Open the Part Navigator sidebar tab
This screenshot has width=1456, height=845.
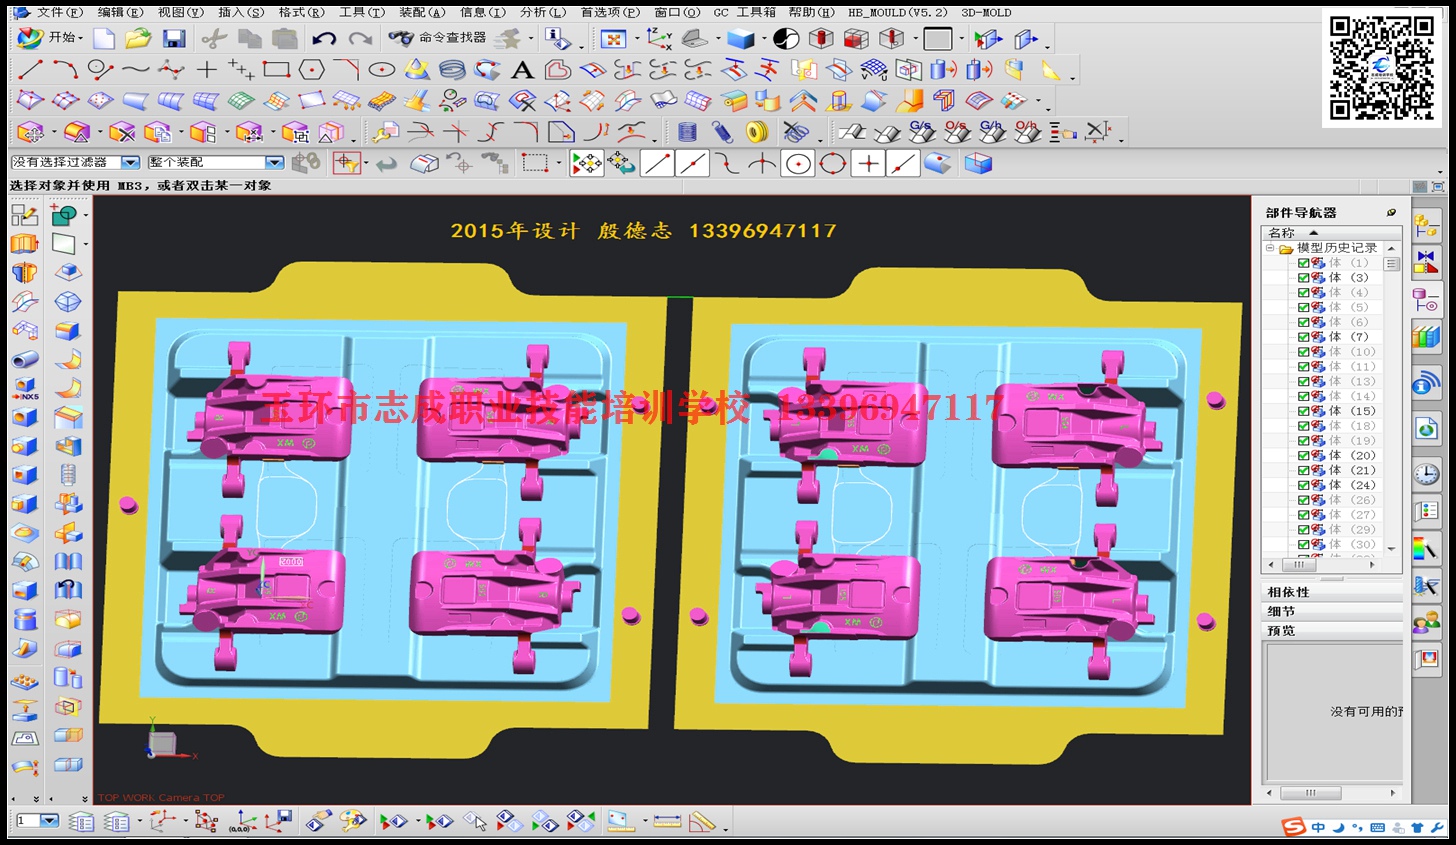click(x=1426, y=299)
